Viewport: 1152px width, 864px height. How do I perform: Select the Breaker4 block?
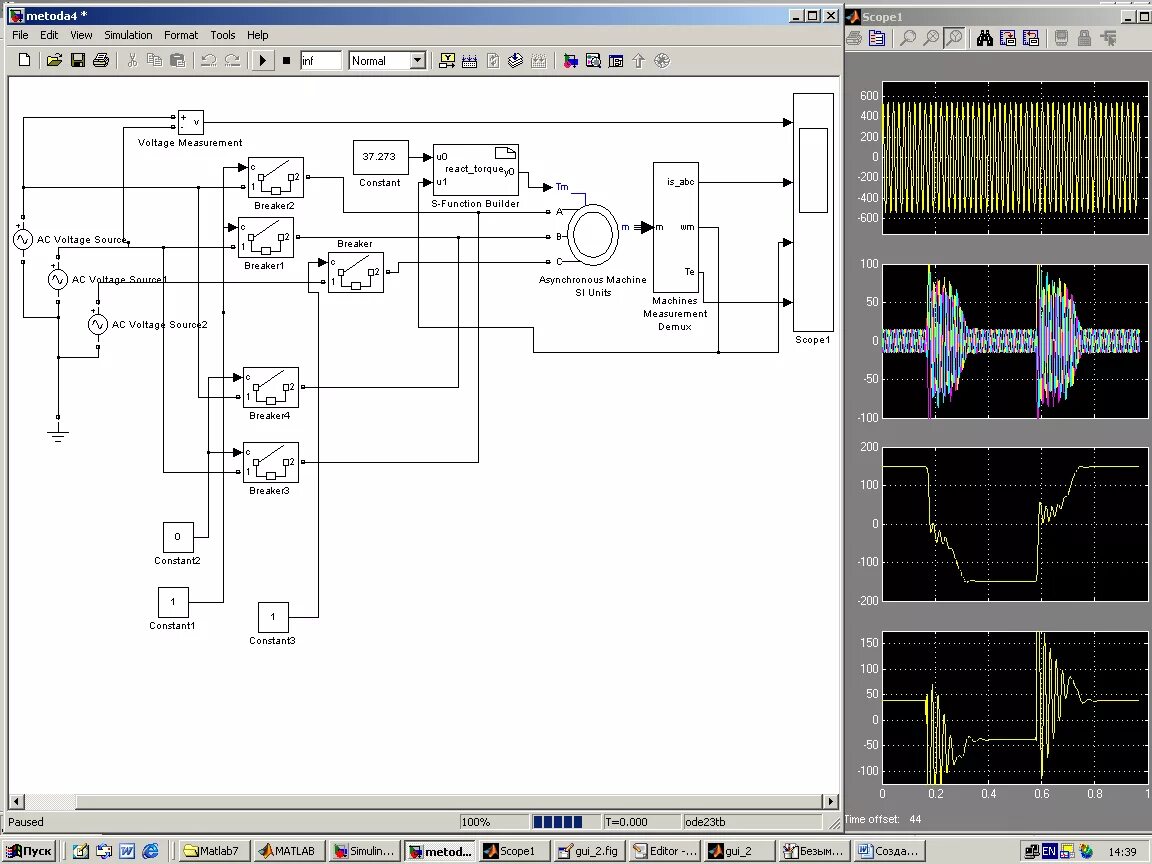(270, 387)
